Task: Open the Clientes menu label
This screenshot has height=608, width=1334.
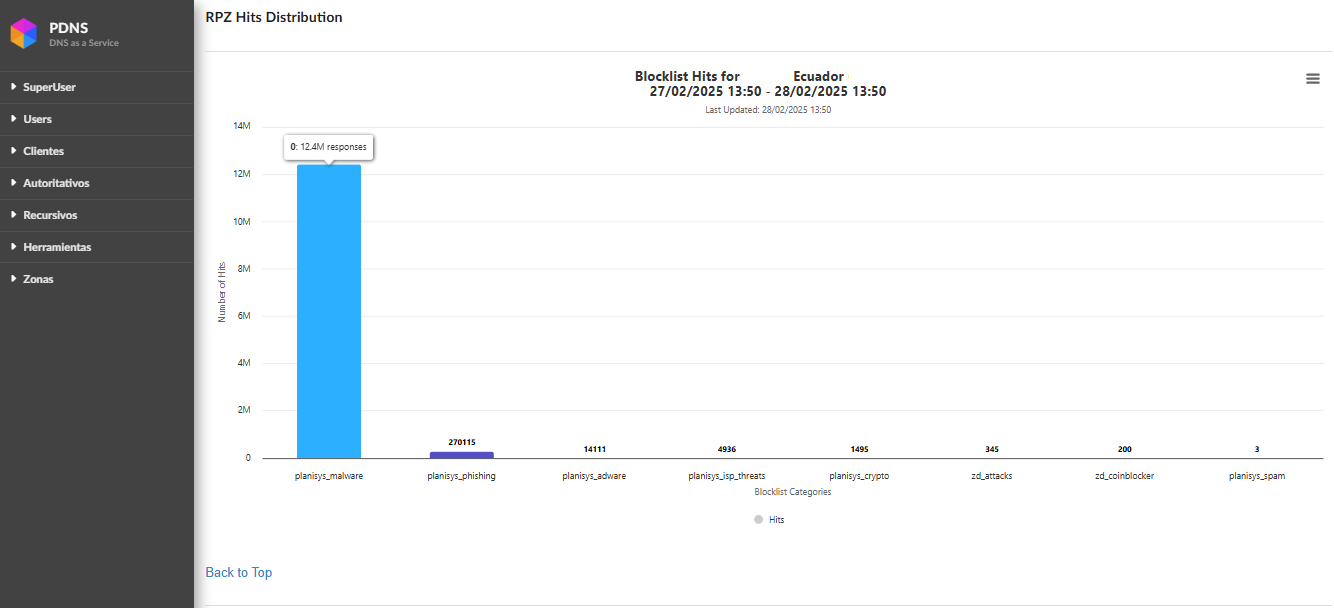Action: point(43,151)
